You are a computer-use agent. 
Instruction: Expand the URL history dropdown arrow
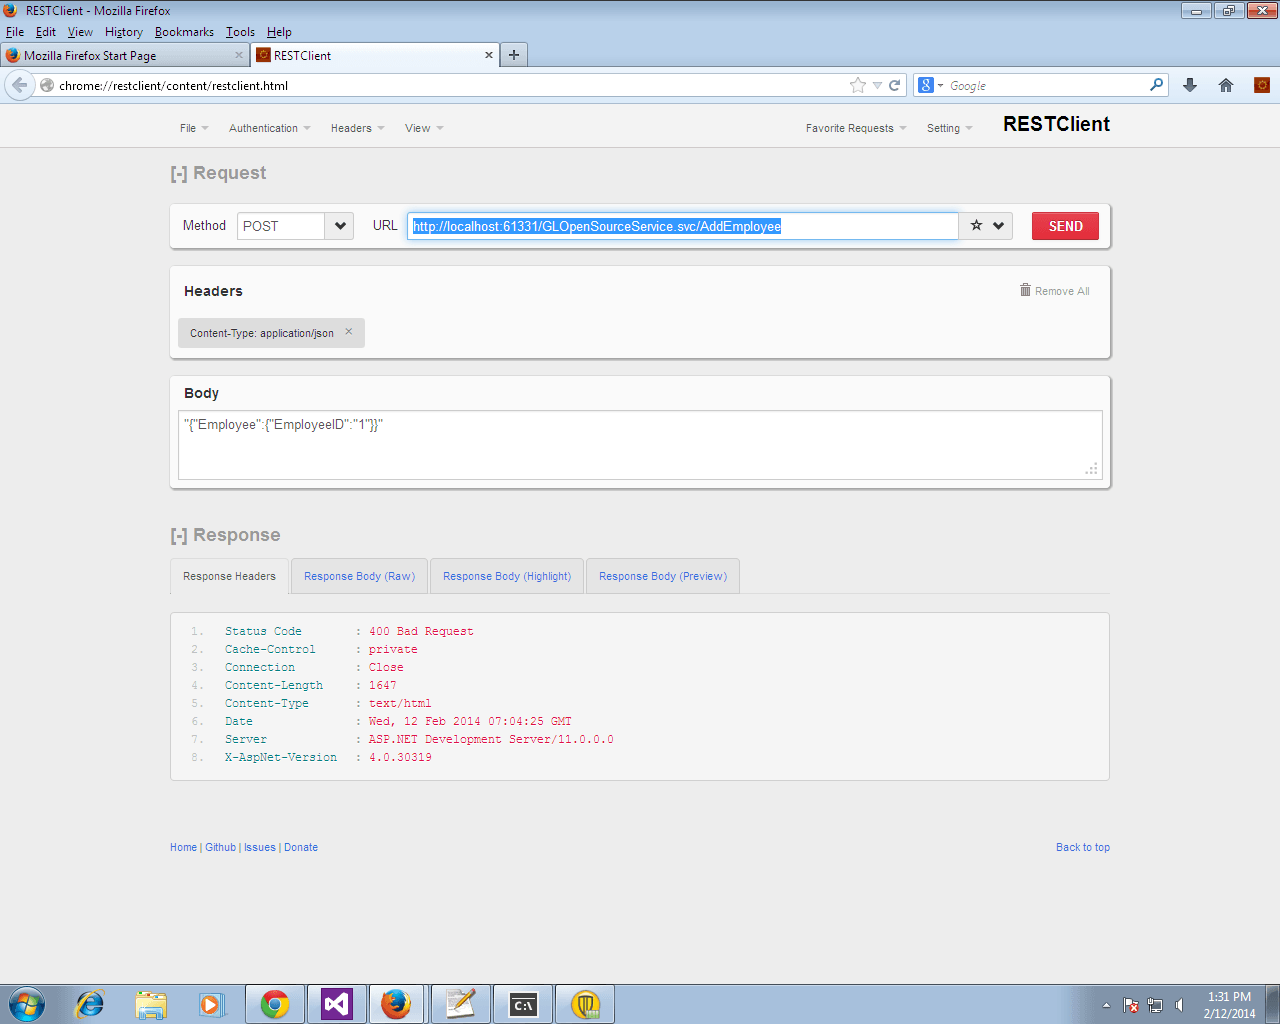[998, 226]
